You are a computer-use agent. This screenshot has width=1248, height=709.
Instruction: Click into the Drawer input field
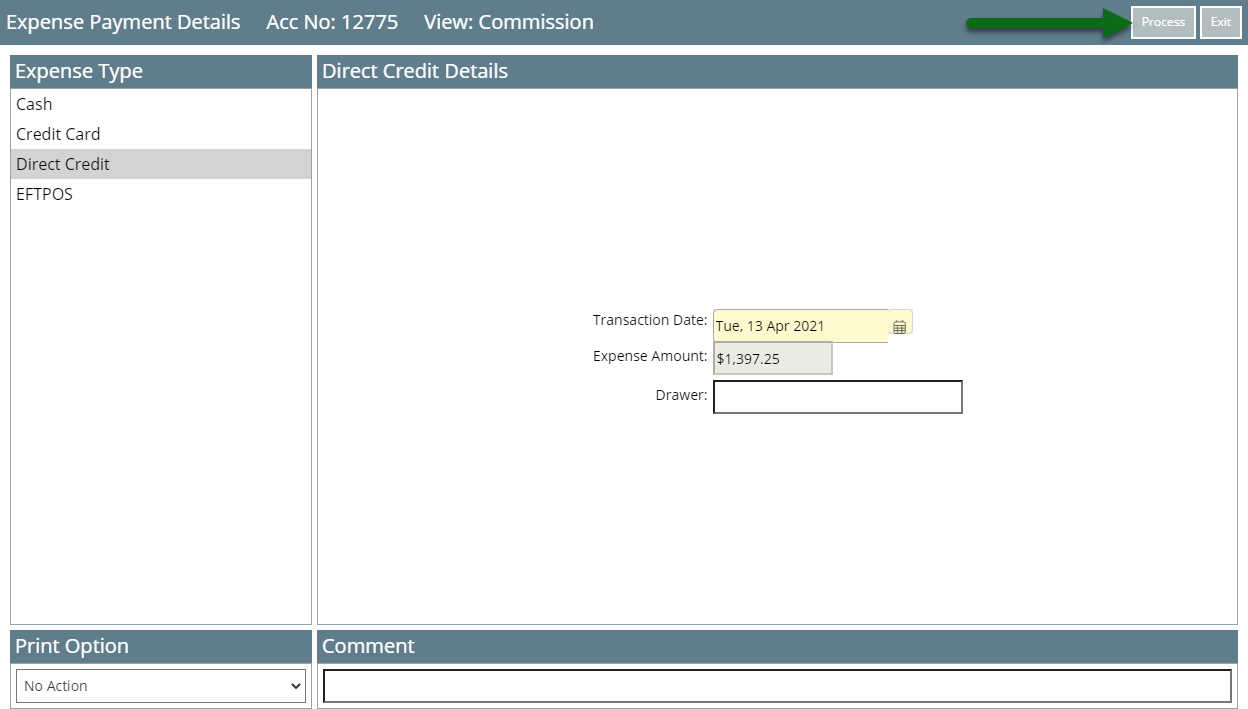pos(838,397)
